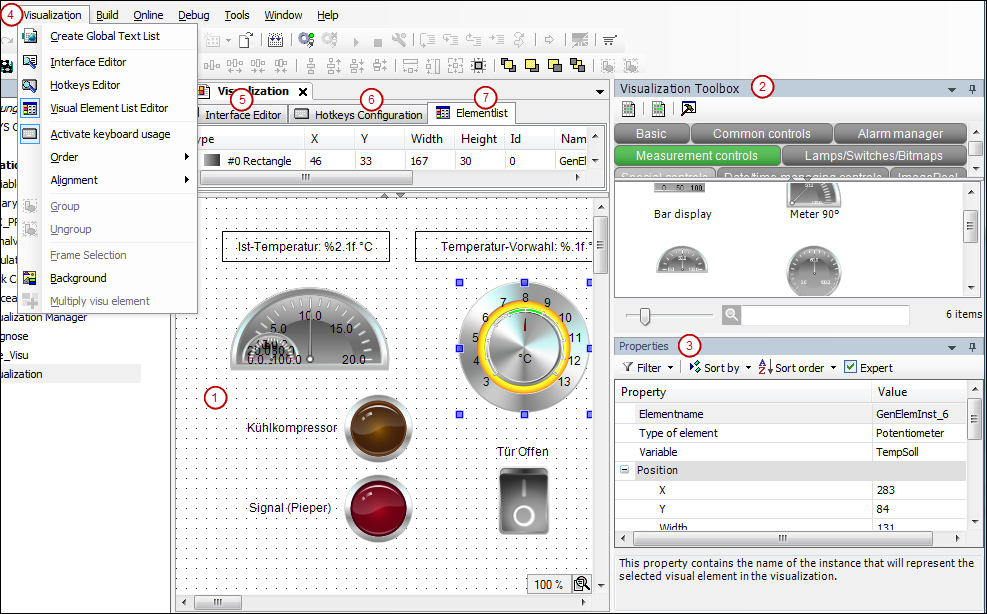Screen dimensions: 987x614
Task: Unpin the Properties panel
Action: (971, 346)
